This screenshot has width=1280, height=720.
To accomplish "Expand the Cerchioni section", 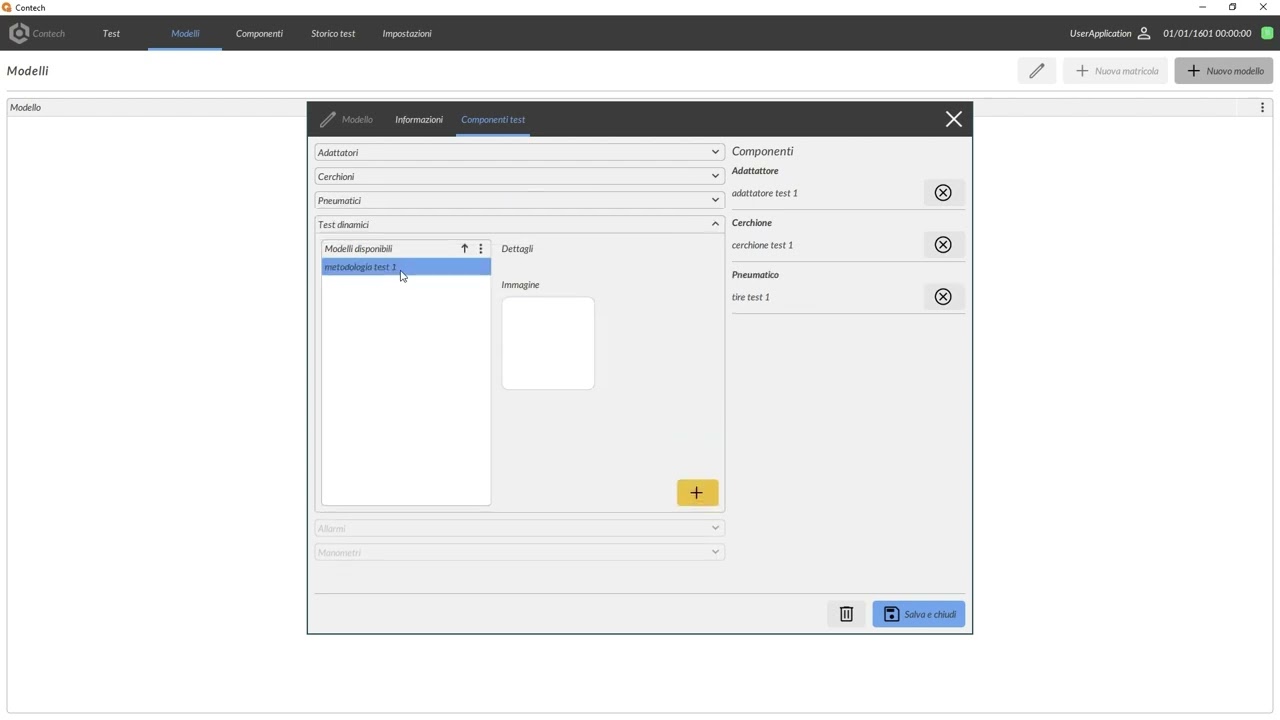I will pyautogui.click(x=519, y=176).
